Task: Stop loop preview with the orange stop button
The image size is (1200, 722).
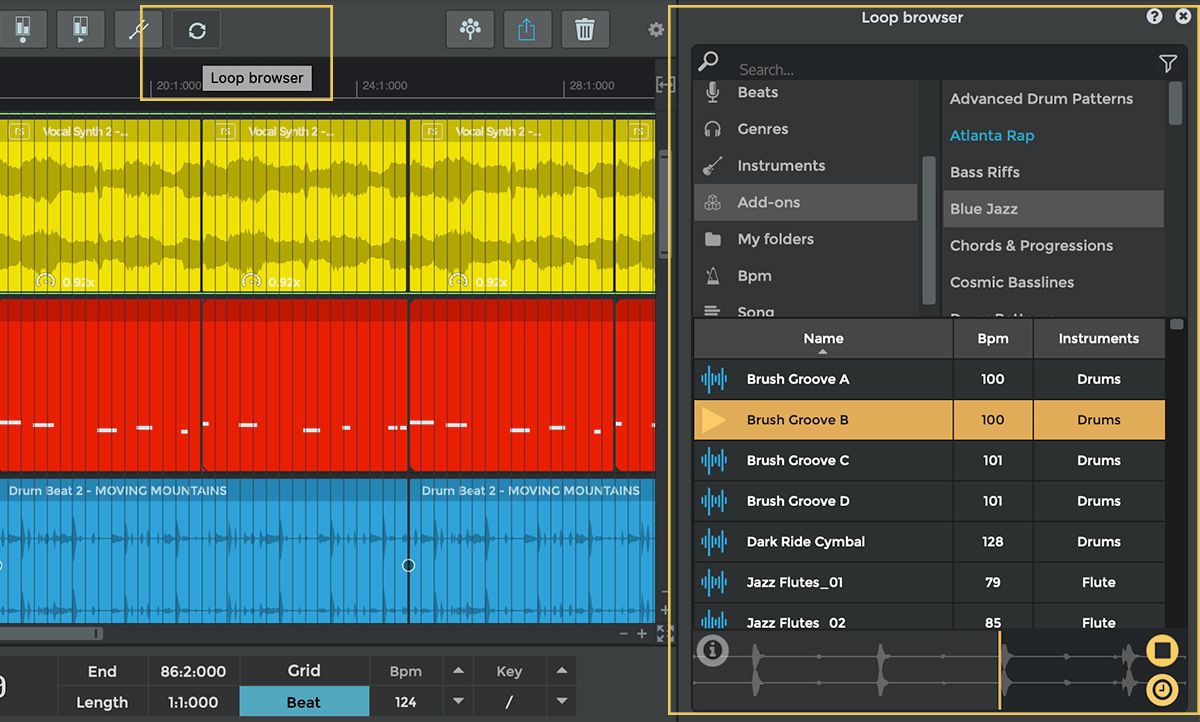Action: pos(1162,651)
